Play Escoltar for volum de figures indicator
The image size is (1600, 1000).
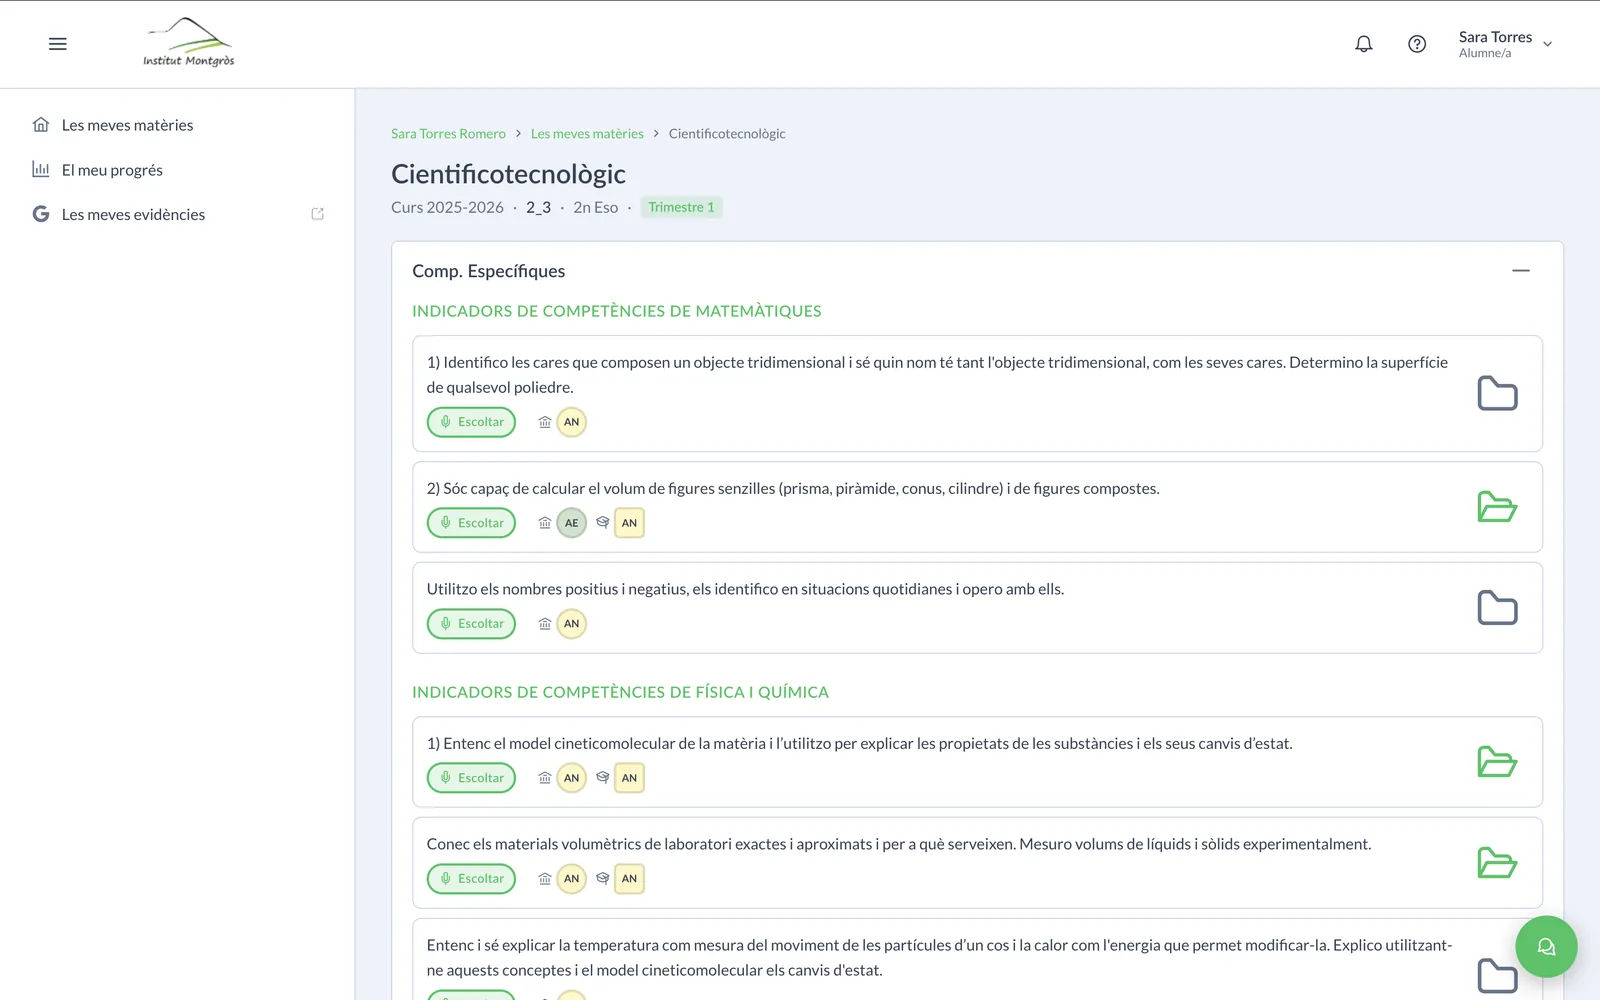[471, 523]
